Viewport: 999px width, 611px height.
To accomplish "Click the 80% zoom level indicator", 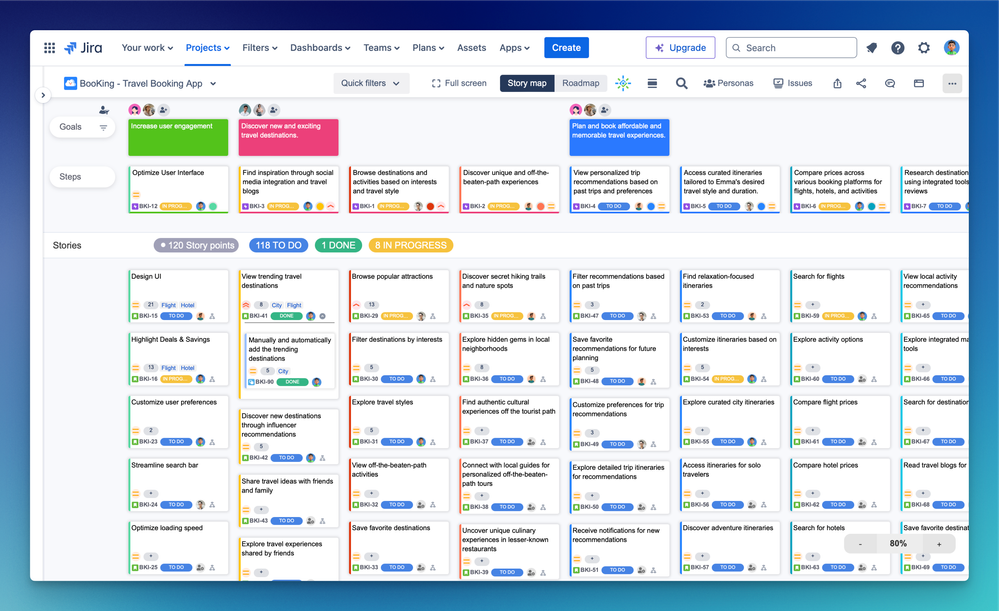I will (898, 543).
